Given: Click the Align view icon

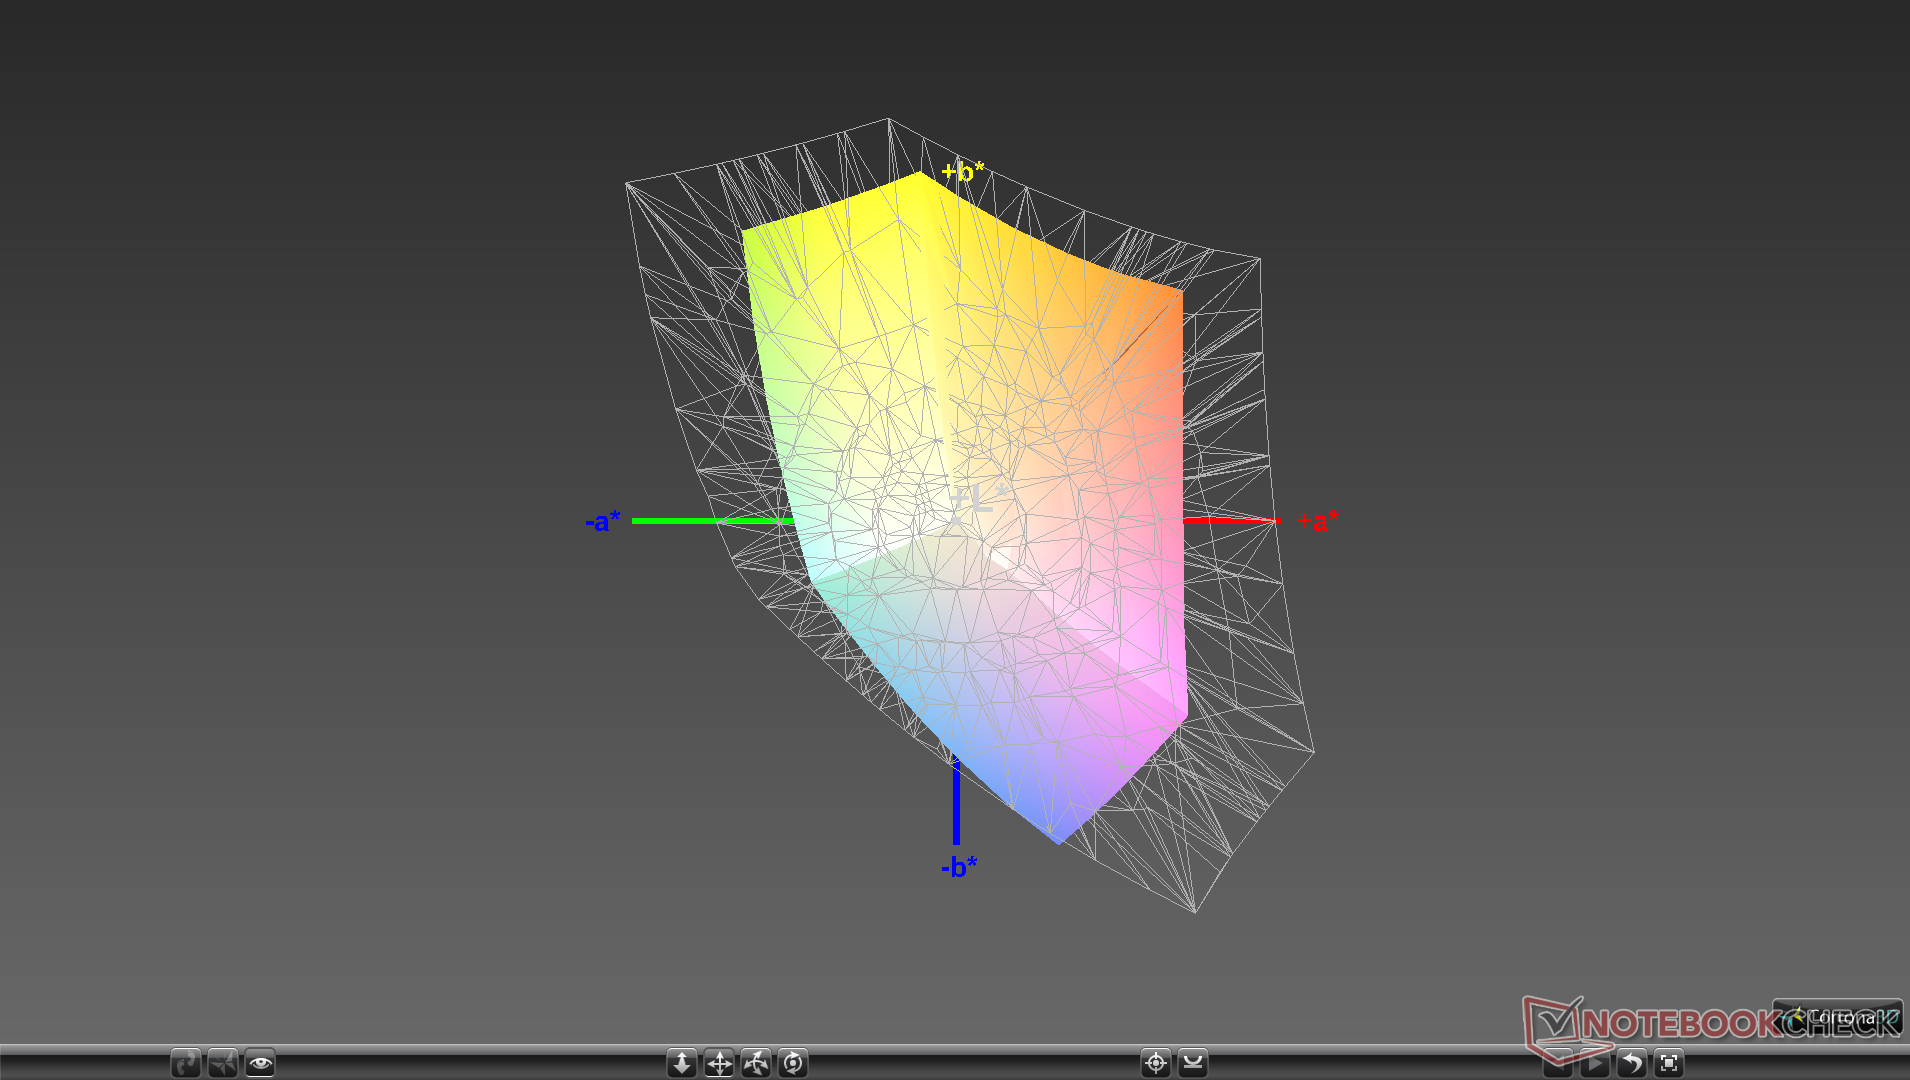Looking at the screenshot, I should click(1193, 1062).
